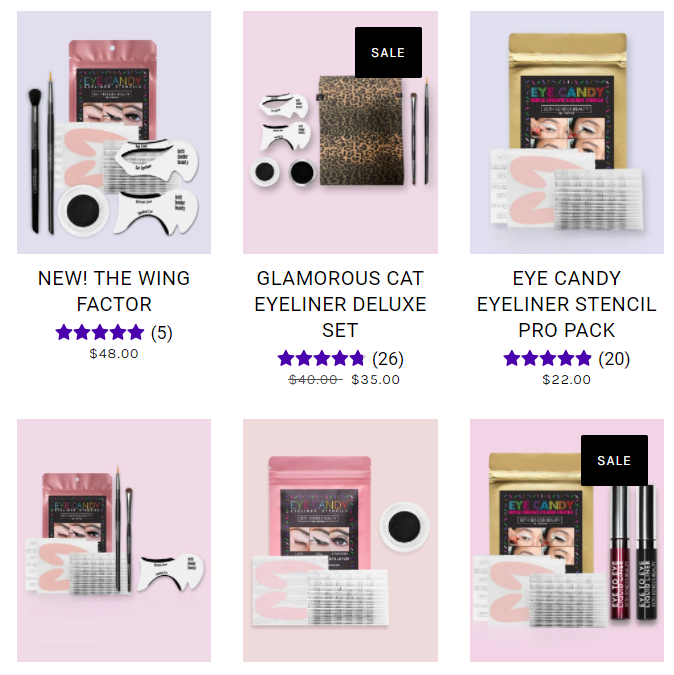Screen dimensions: 674x675
Task: Click the Glamorous Cat star rating icons
Action: point(321,359)
